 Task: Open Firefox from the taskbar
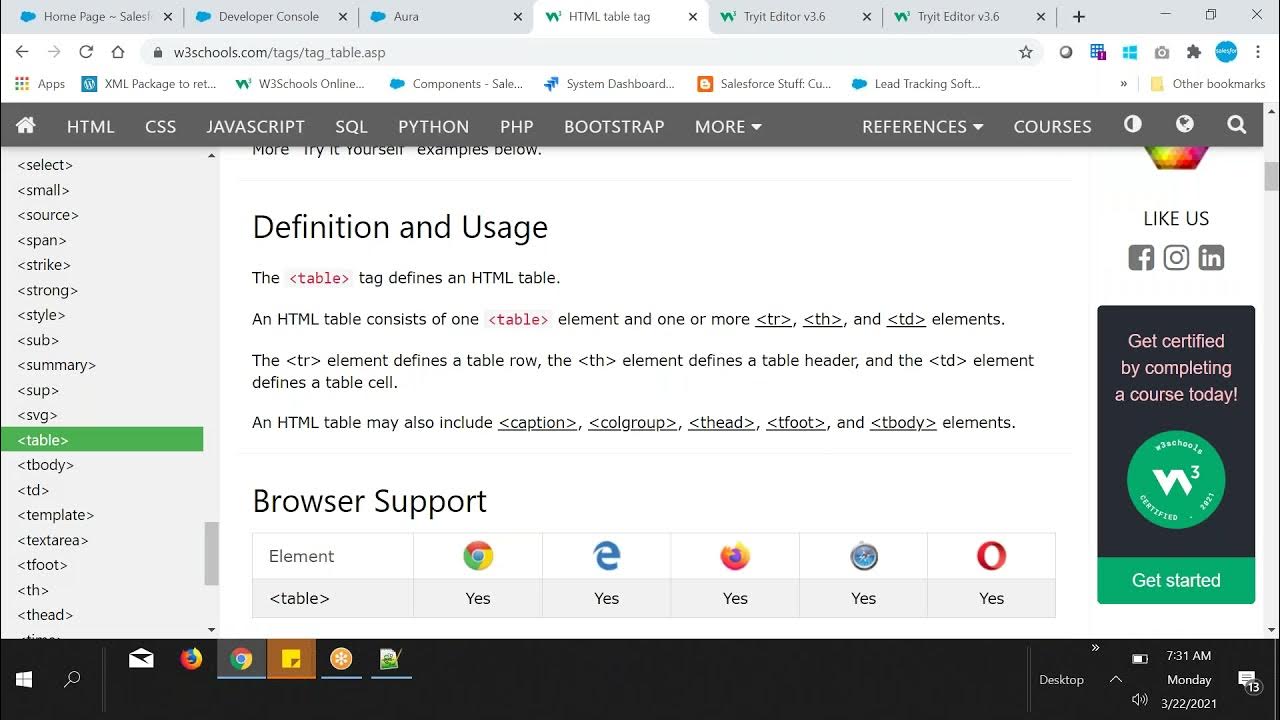(x=190, y=659)
